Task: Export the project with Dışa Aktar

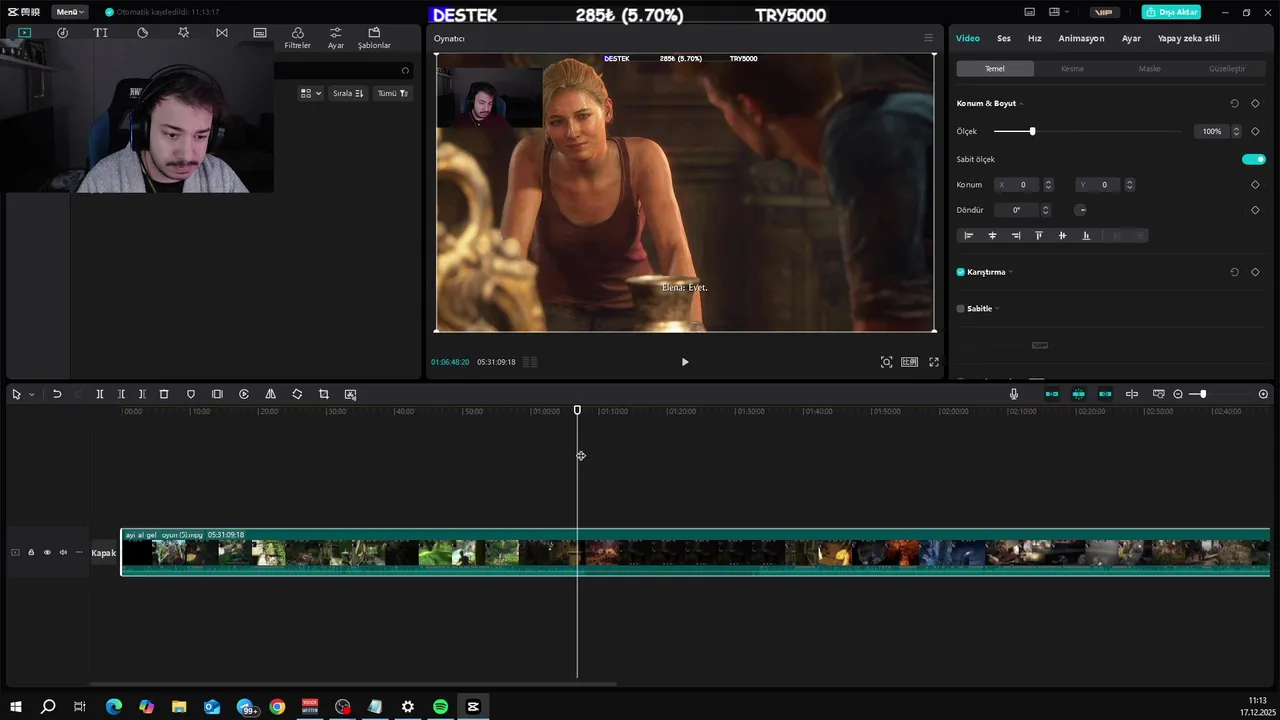Action: click(1172, 12)
